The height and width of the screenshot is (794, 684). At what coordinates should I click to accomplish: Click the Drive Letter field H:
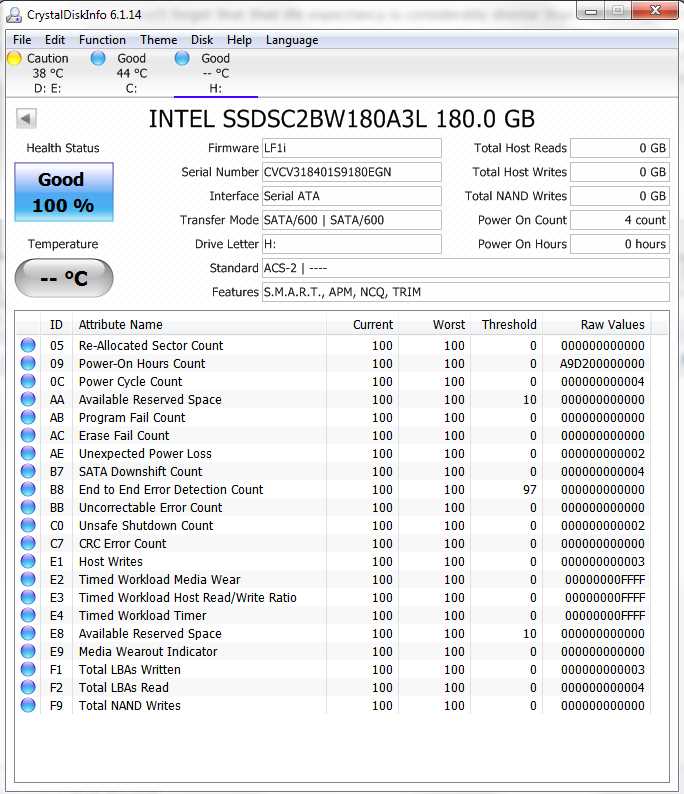351,244
